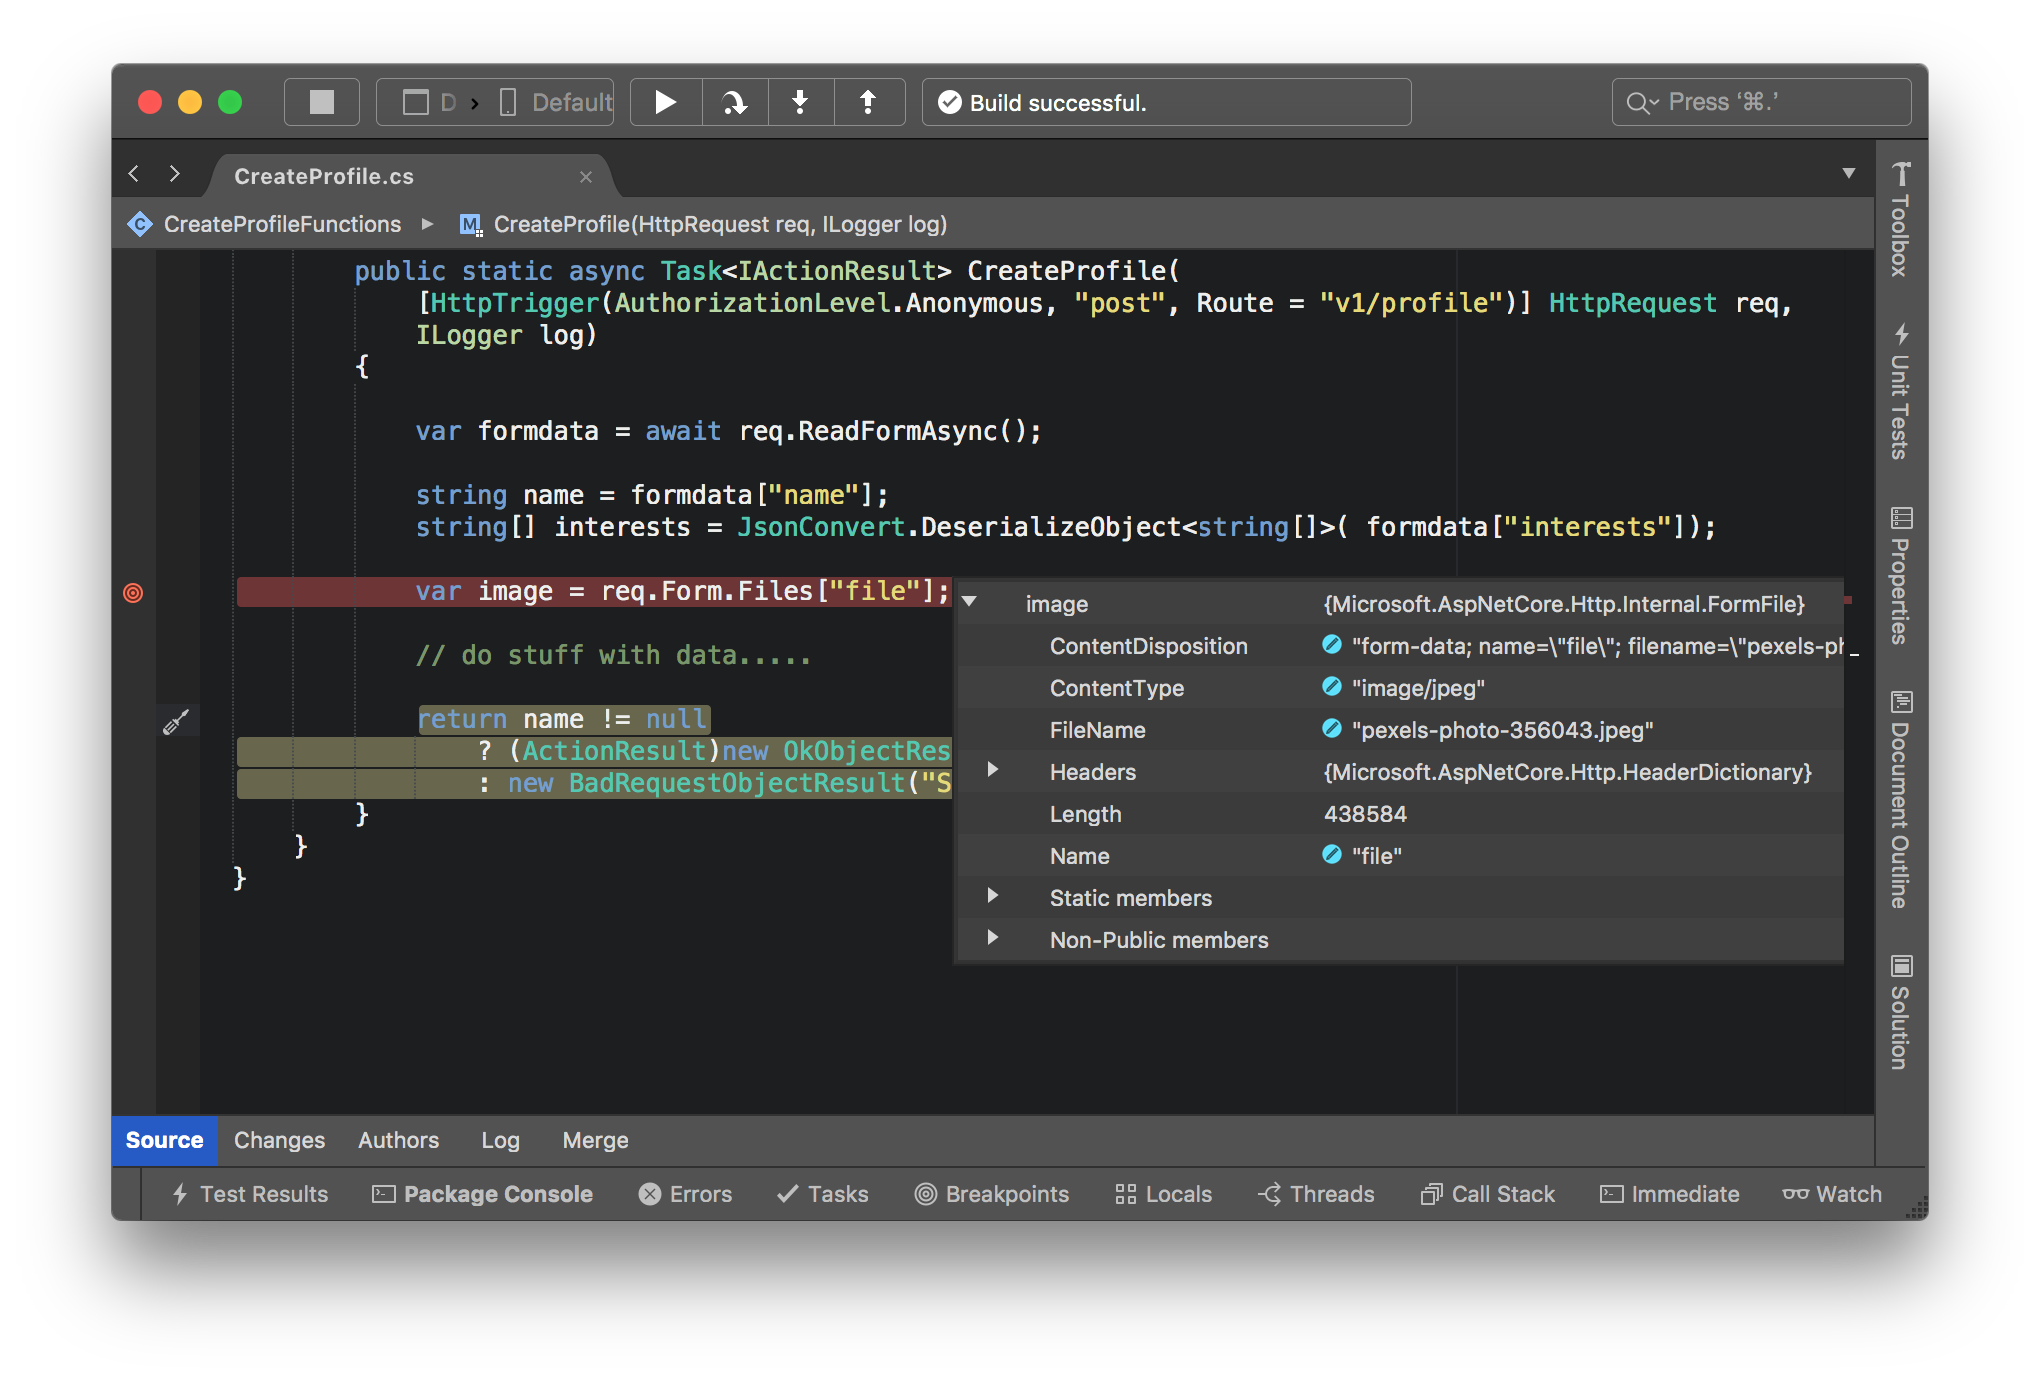Click the search field in toolbar
Screen dimensions: 2040x1380
point(1761,102)
